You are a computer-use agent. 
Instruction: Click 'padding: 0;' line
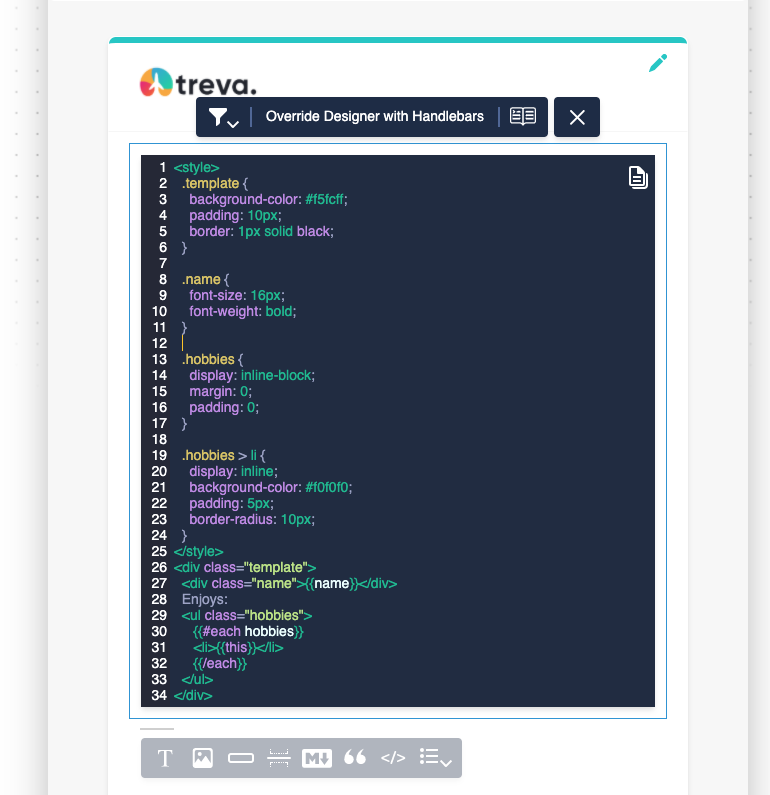tap(224, 407)
